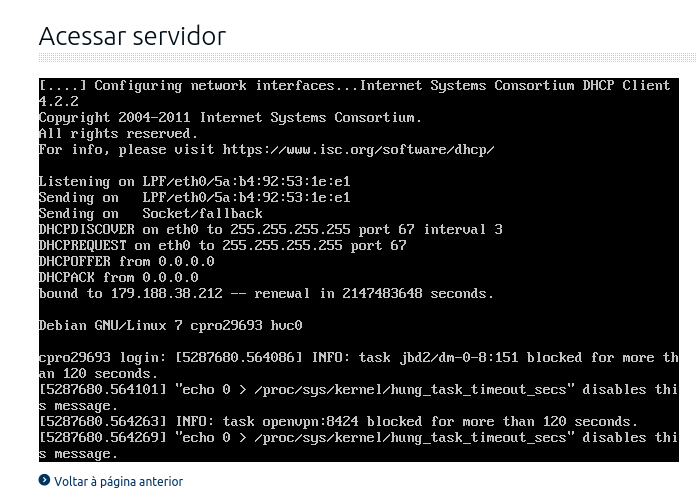Click the All rights reserved line
The width and height of the screenshot is (697, 492).
pyautogui.click(x=118, y=133)
